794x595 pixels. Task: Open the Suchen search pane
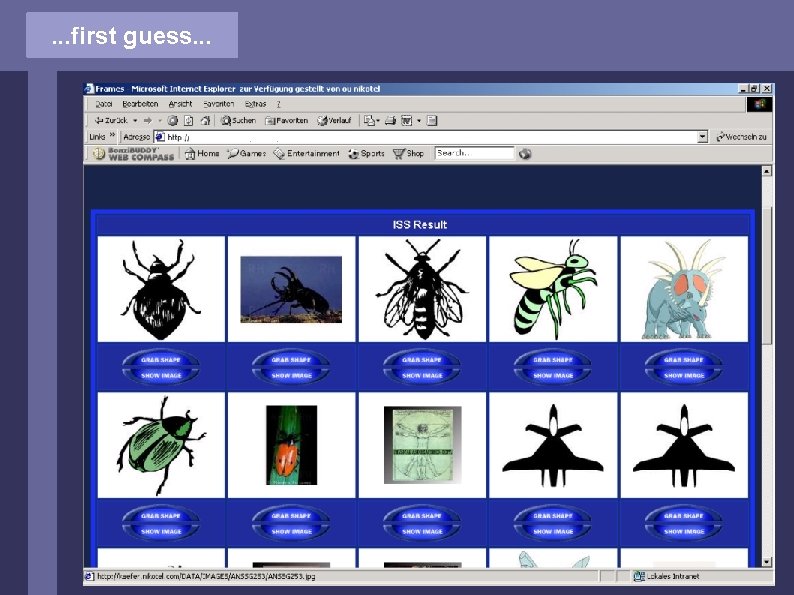point(238,121)
